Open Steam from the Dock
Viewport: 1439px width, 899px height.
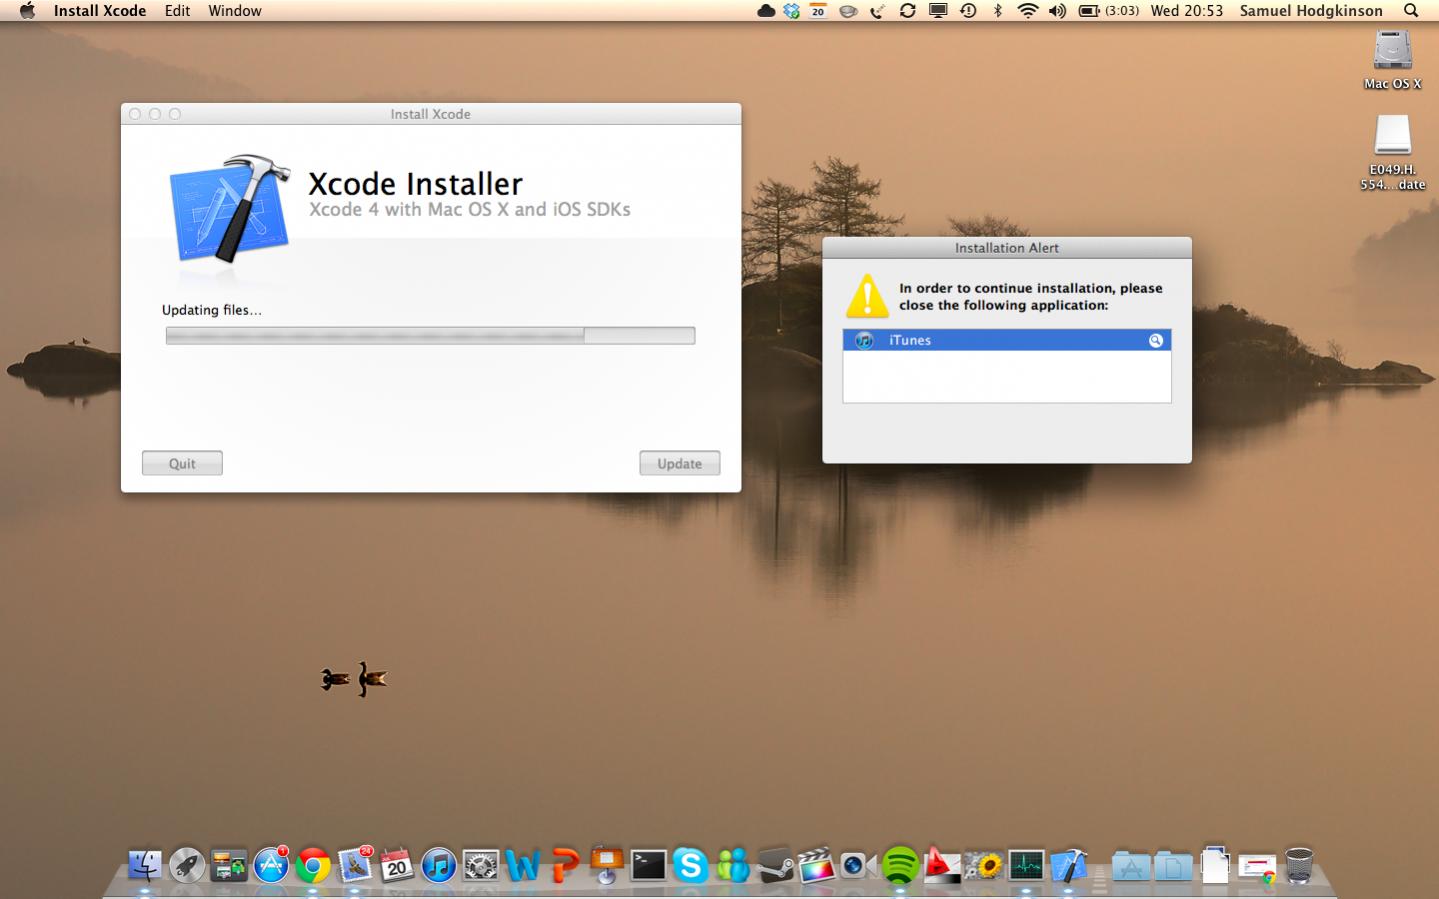point(774,865)
